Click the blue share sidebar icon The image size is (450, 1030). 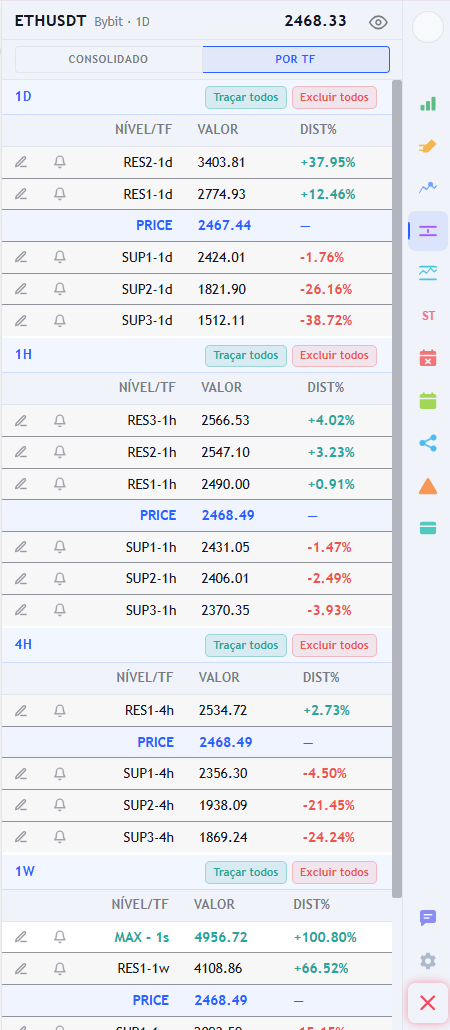click(x=428, y=443)
